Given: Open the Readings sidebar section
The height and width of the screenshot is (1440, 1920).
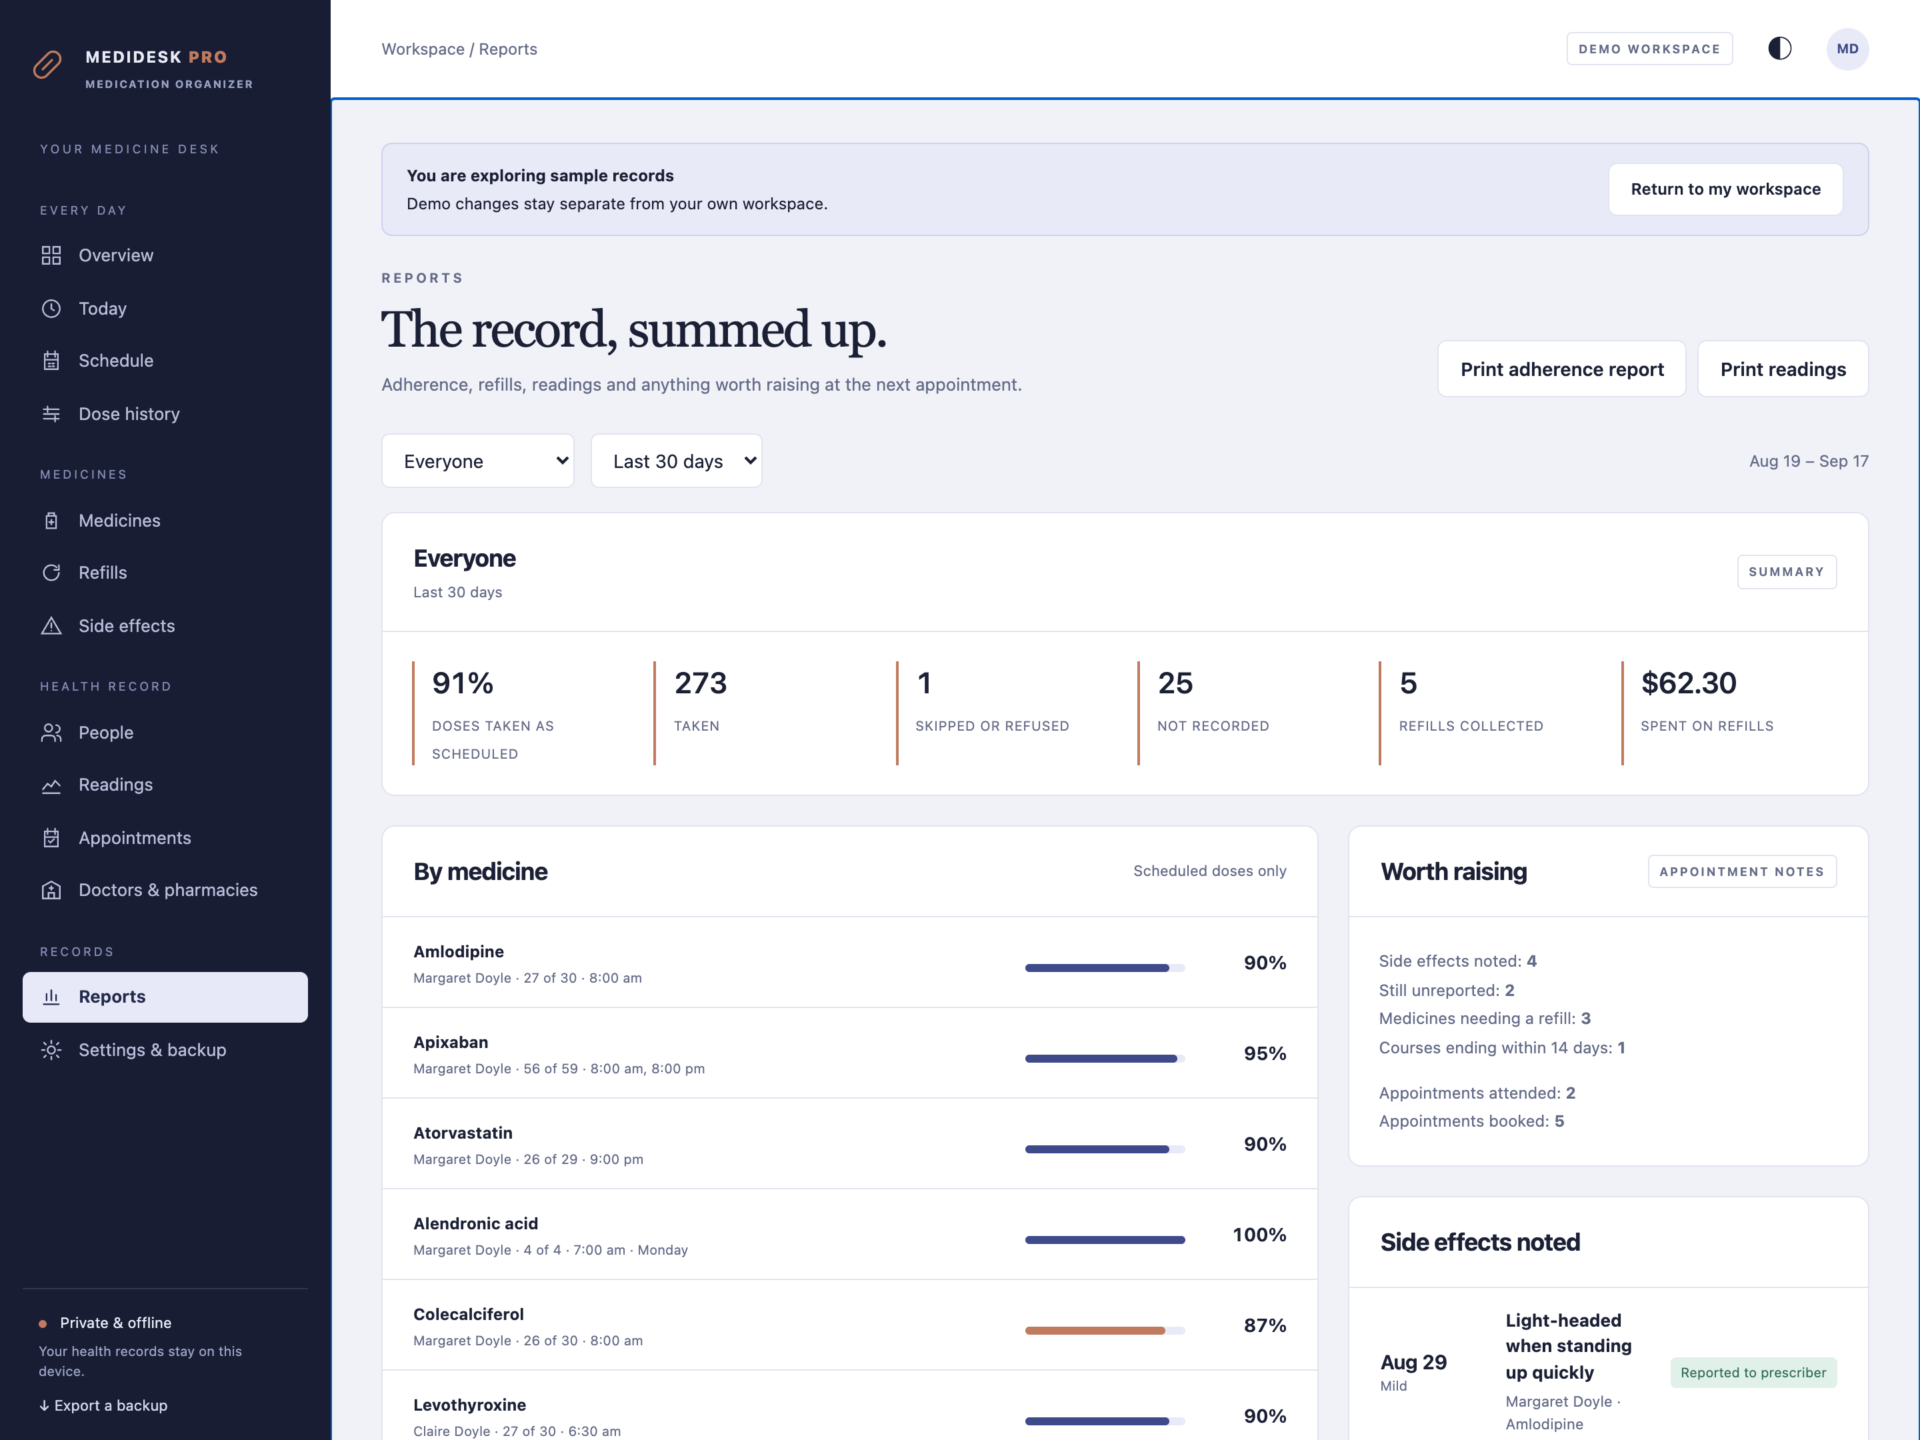Looking at the screenshot, I should click(165, 785).
